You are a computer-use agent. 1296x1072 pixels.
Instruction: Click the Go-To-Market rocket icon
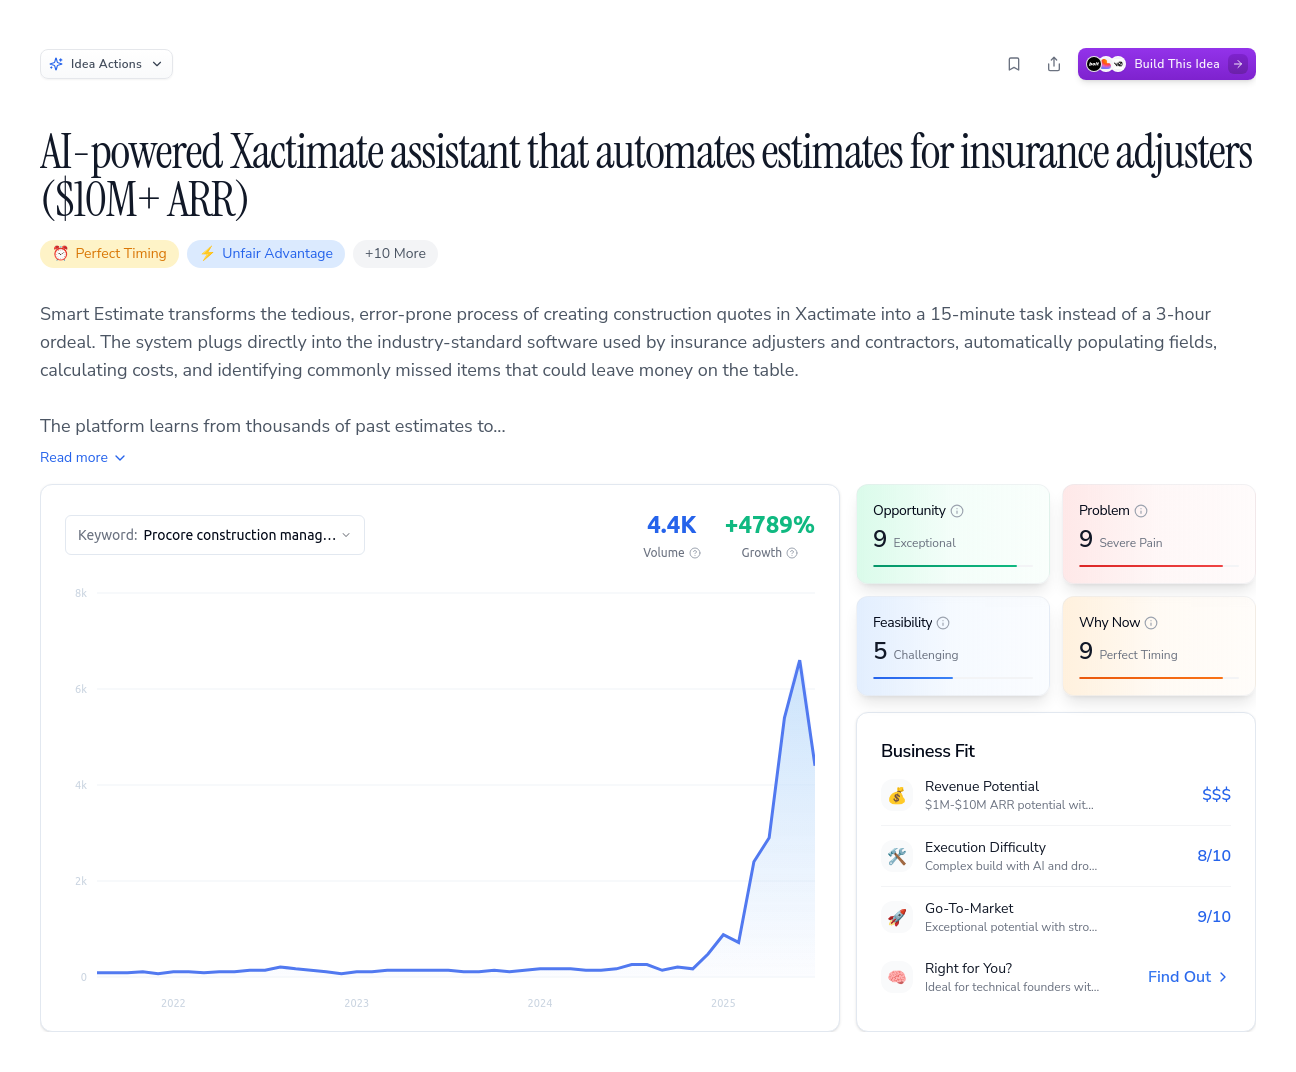click(897, 917)
